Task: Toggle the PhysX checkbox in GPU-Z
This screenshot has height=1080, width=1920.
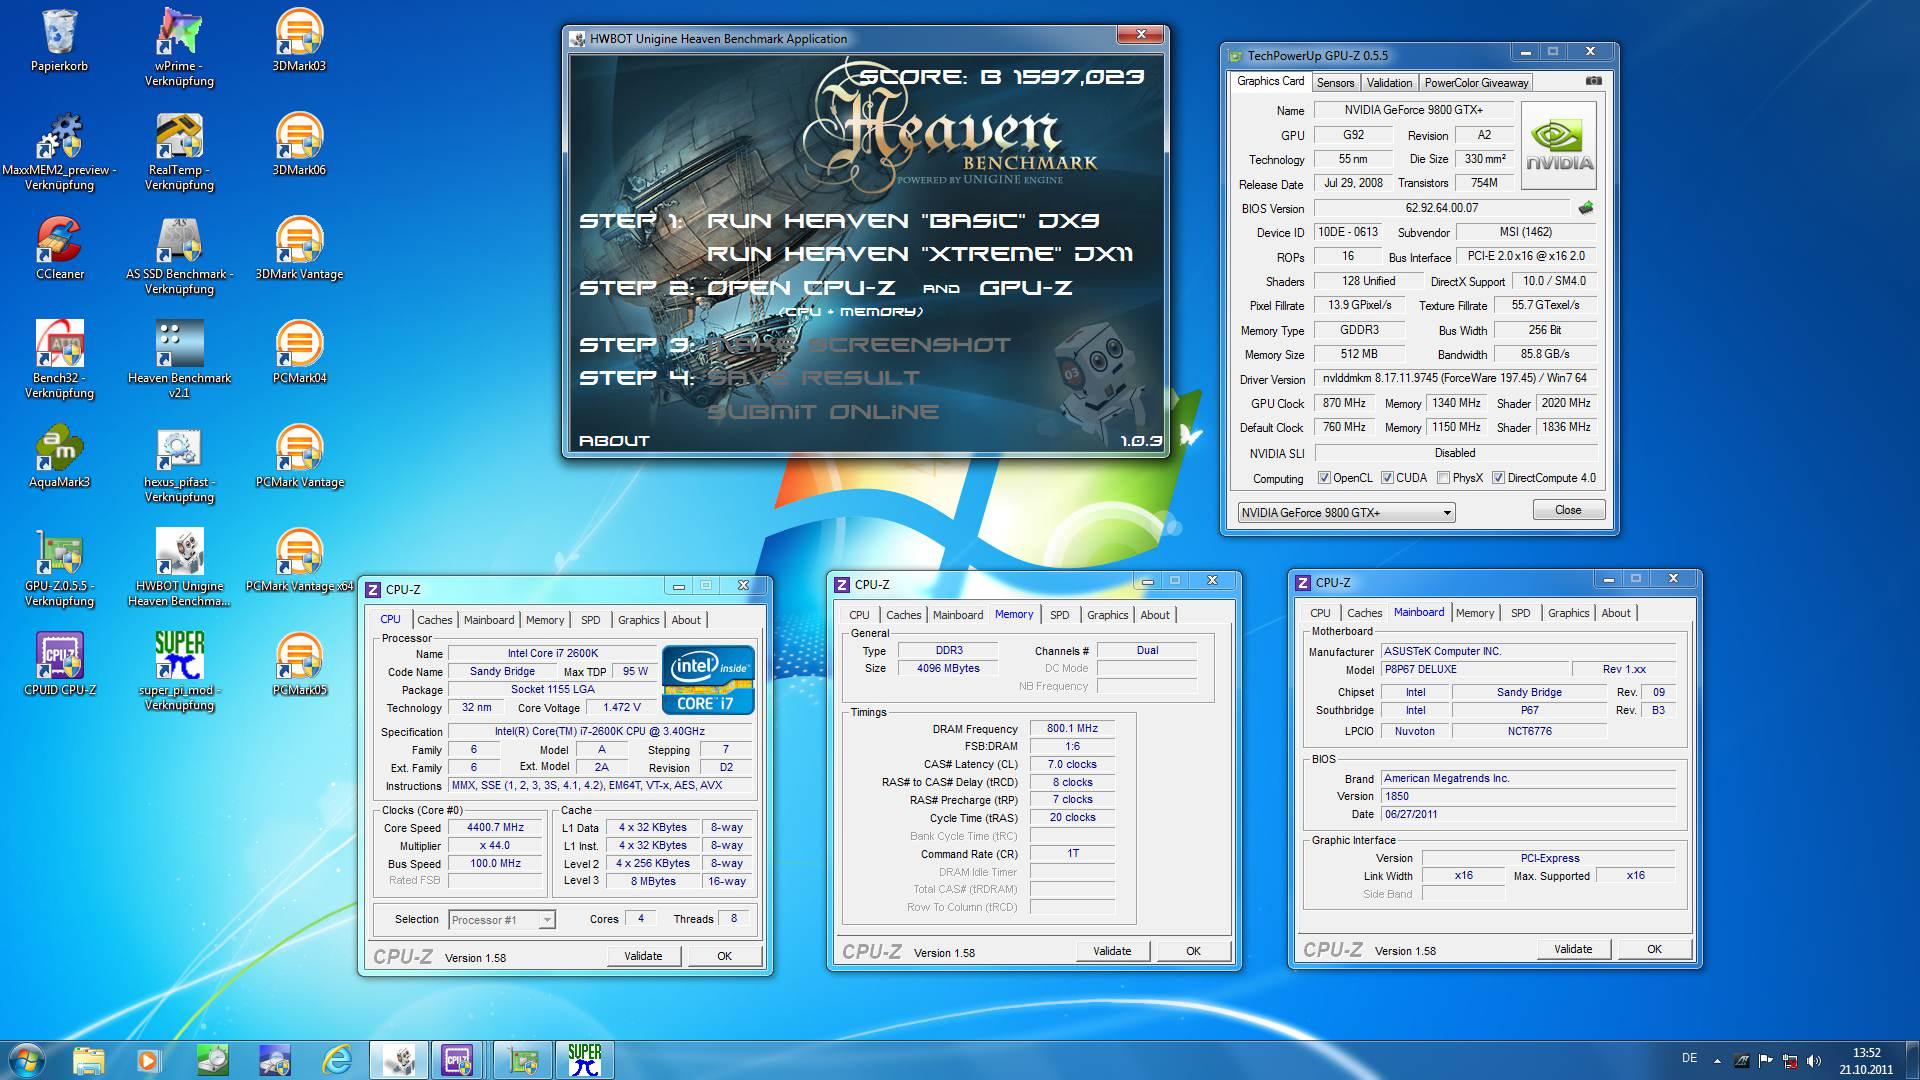Action: coord(1443,478)
